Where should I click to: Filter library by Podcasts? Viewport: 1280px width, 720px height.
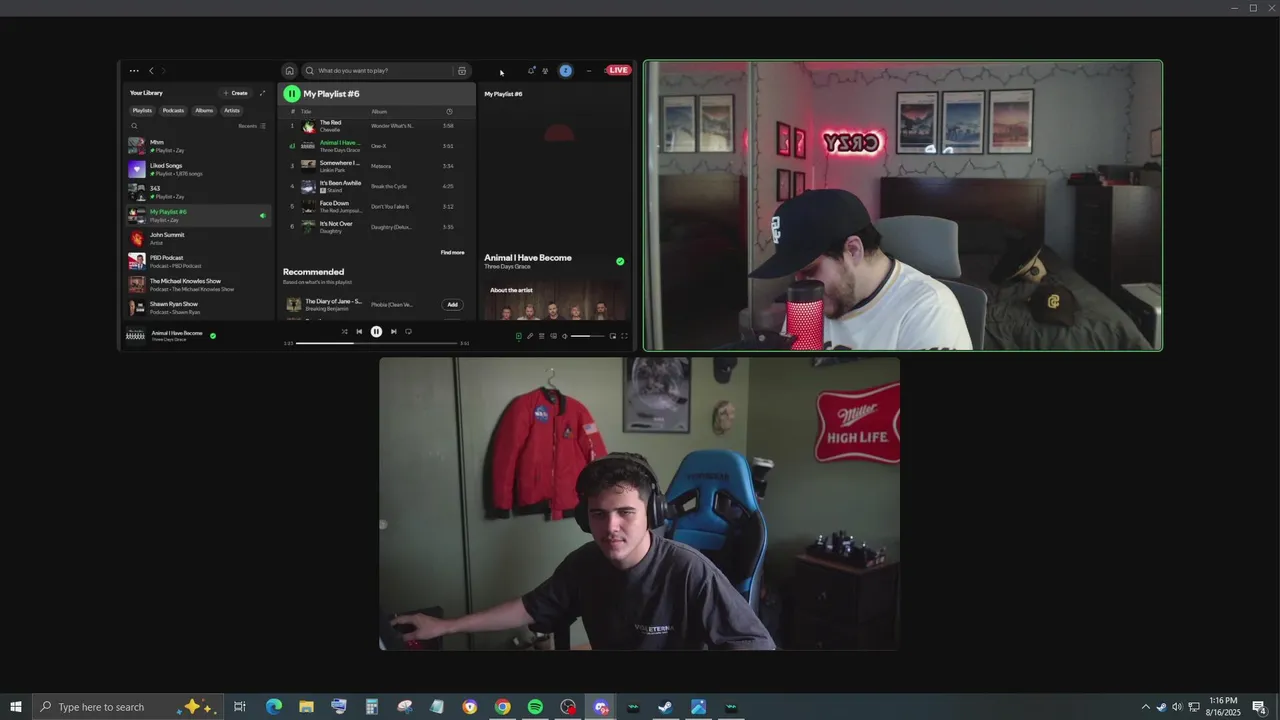[x=173, y=111]
